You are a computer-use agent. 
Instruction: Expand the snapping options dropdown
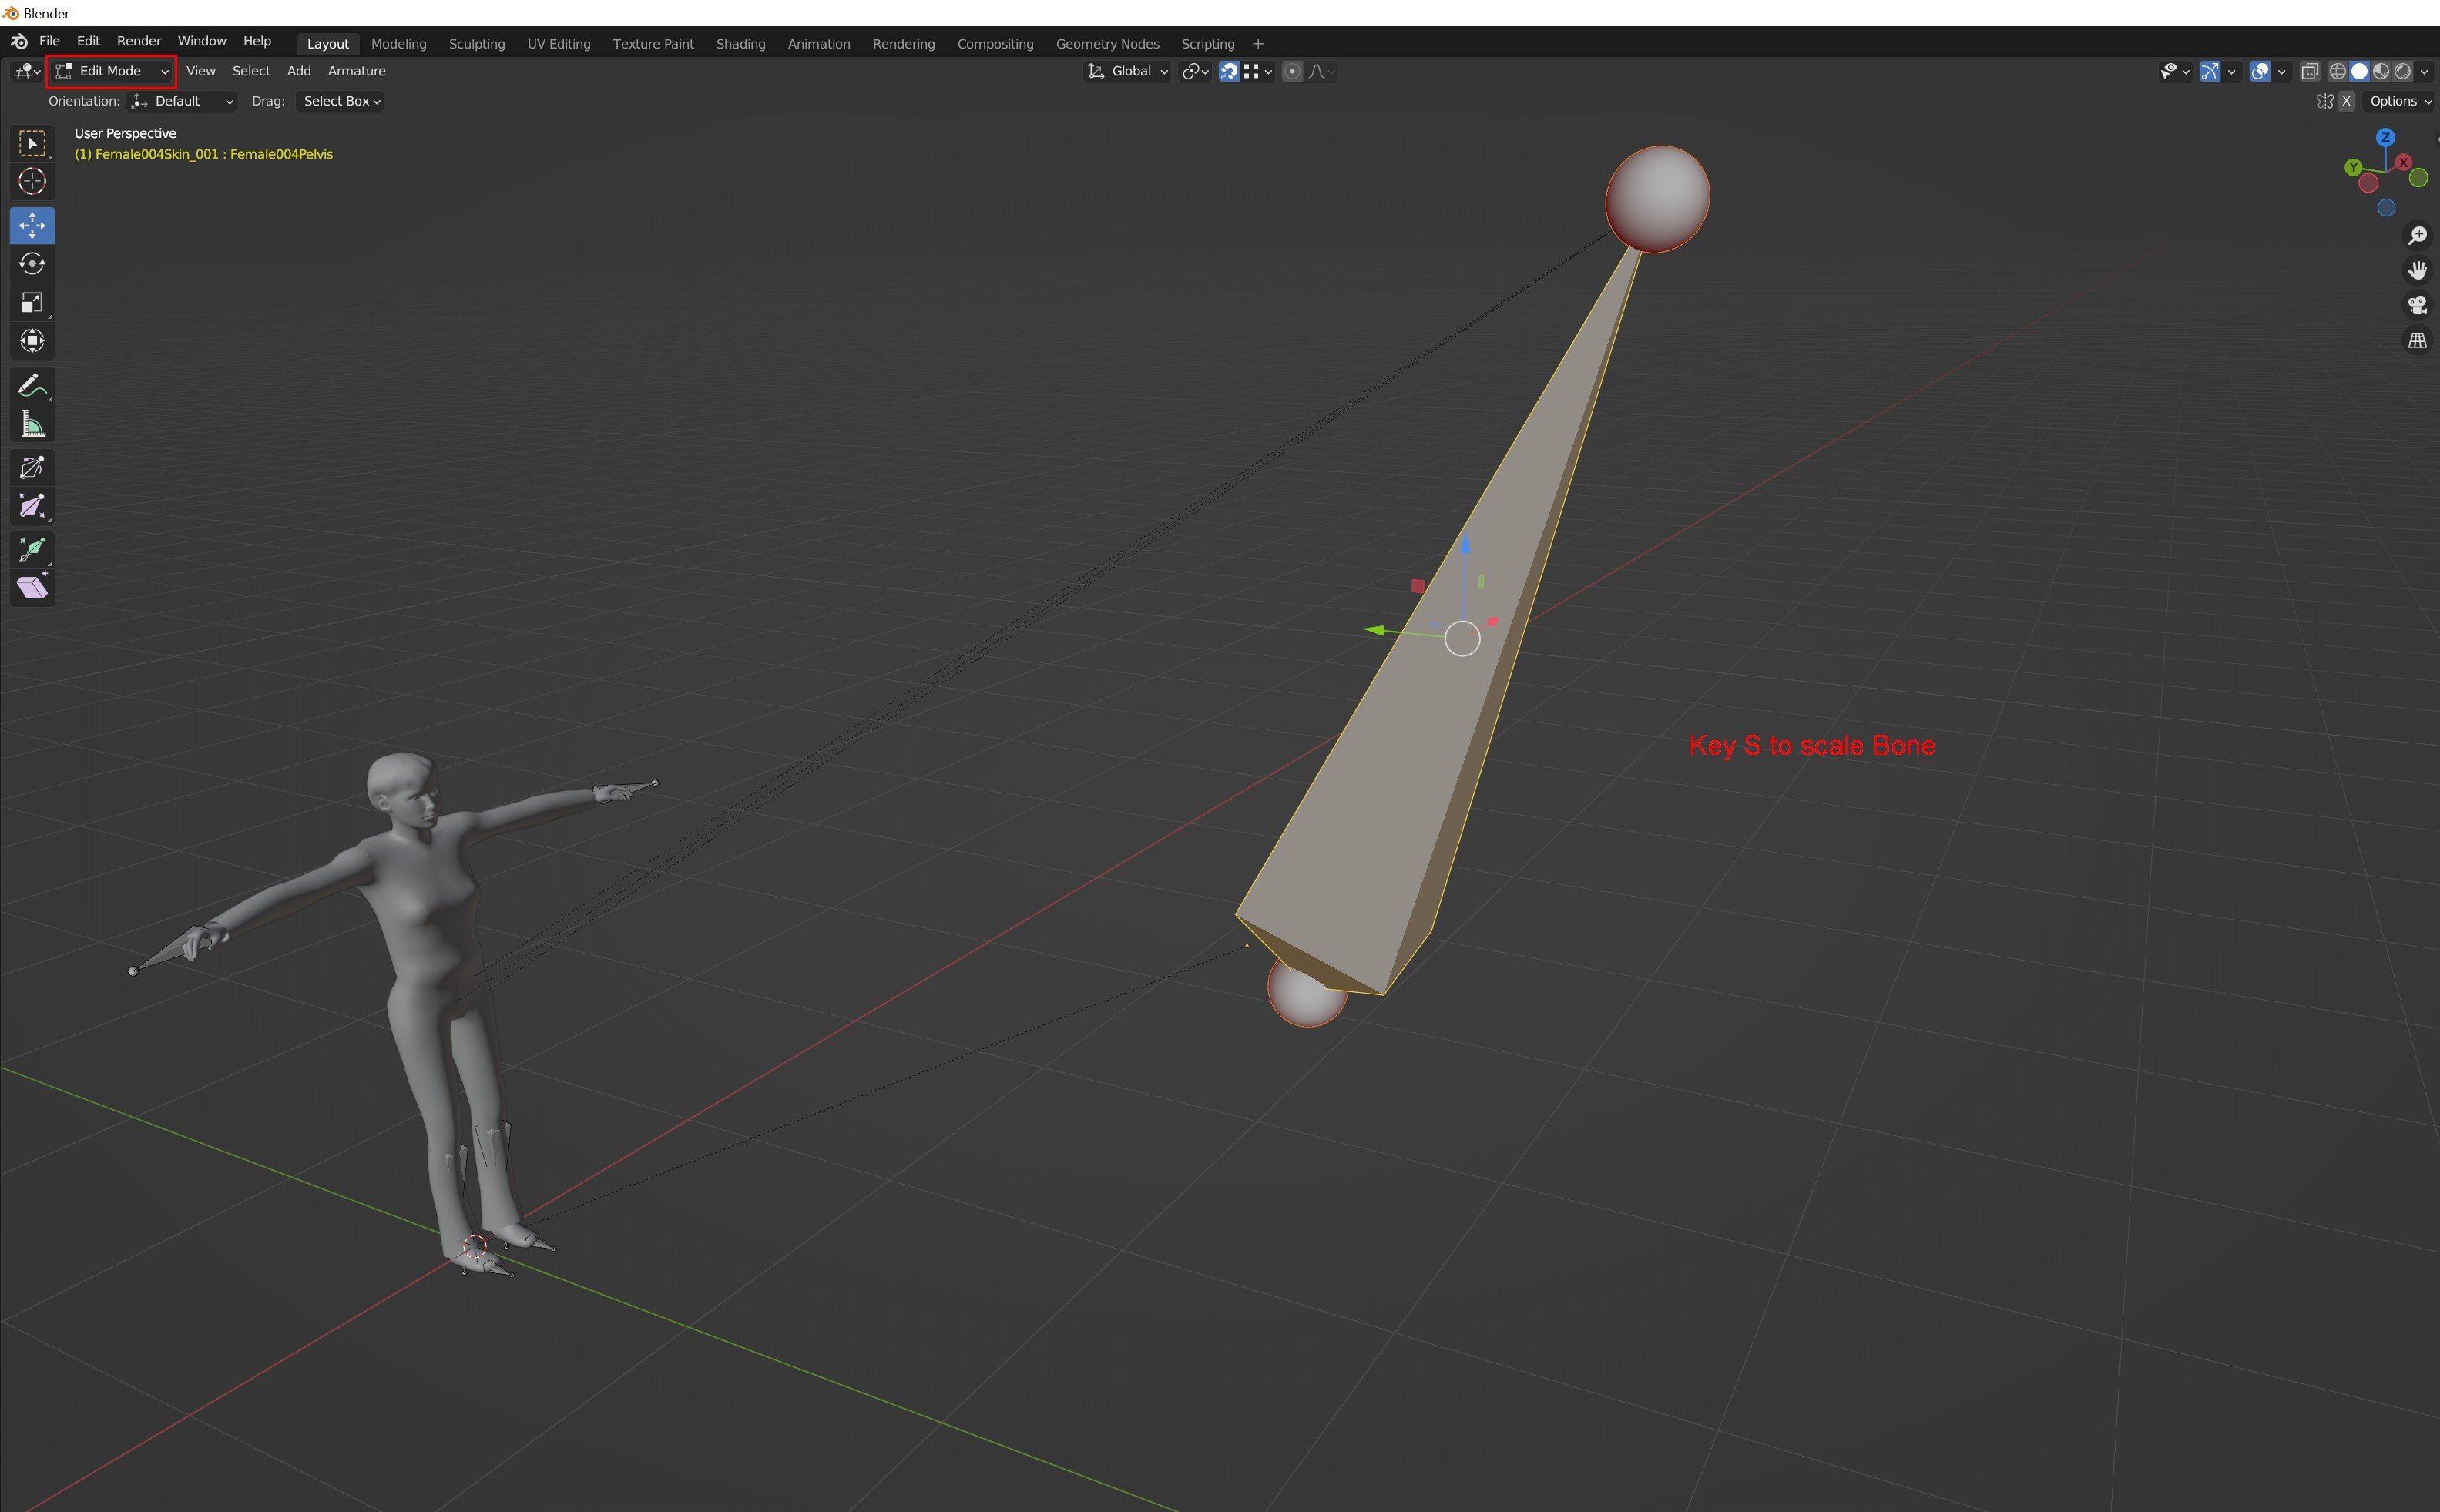tap(1257, 71)
